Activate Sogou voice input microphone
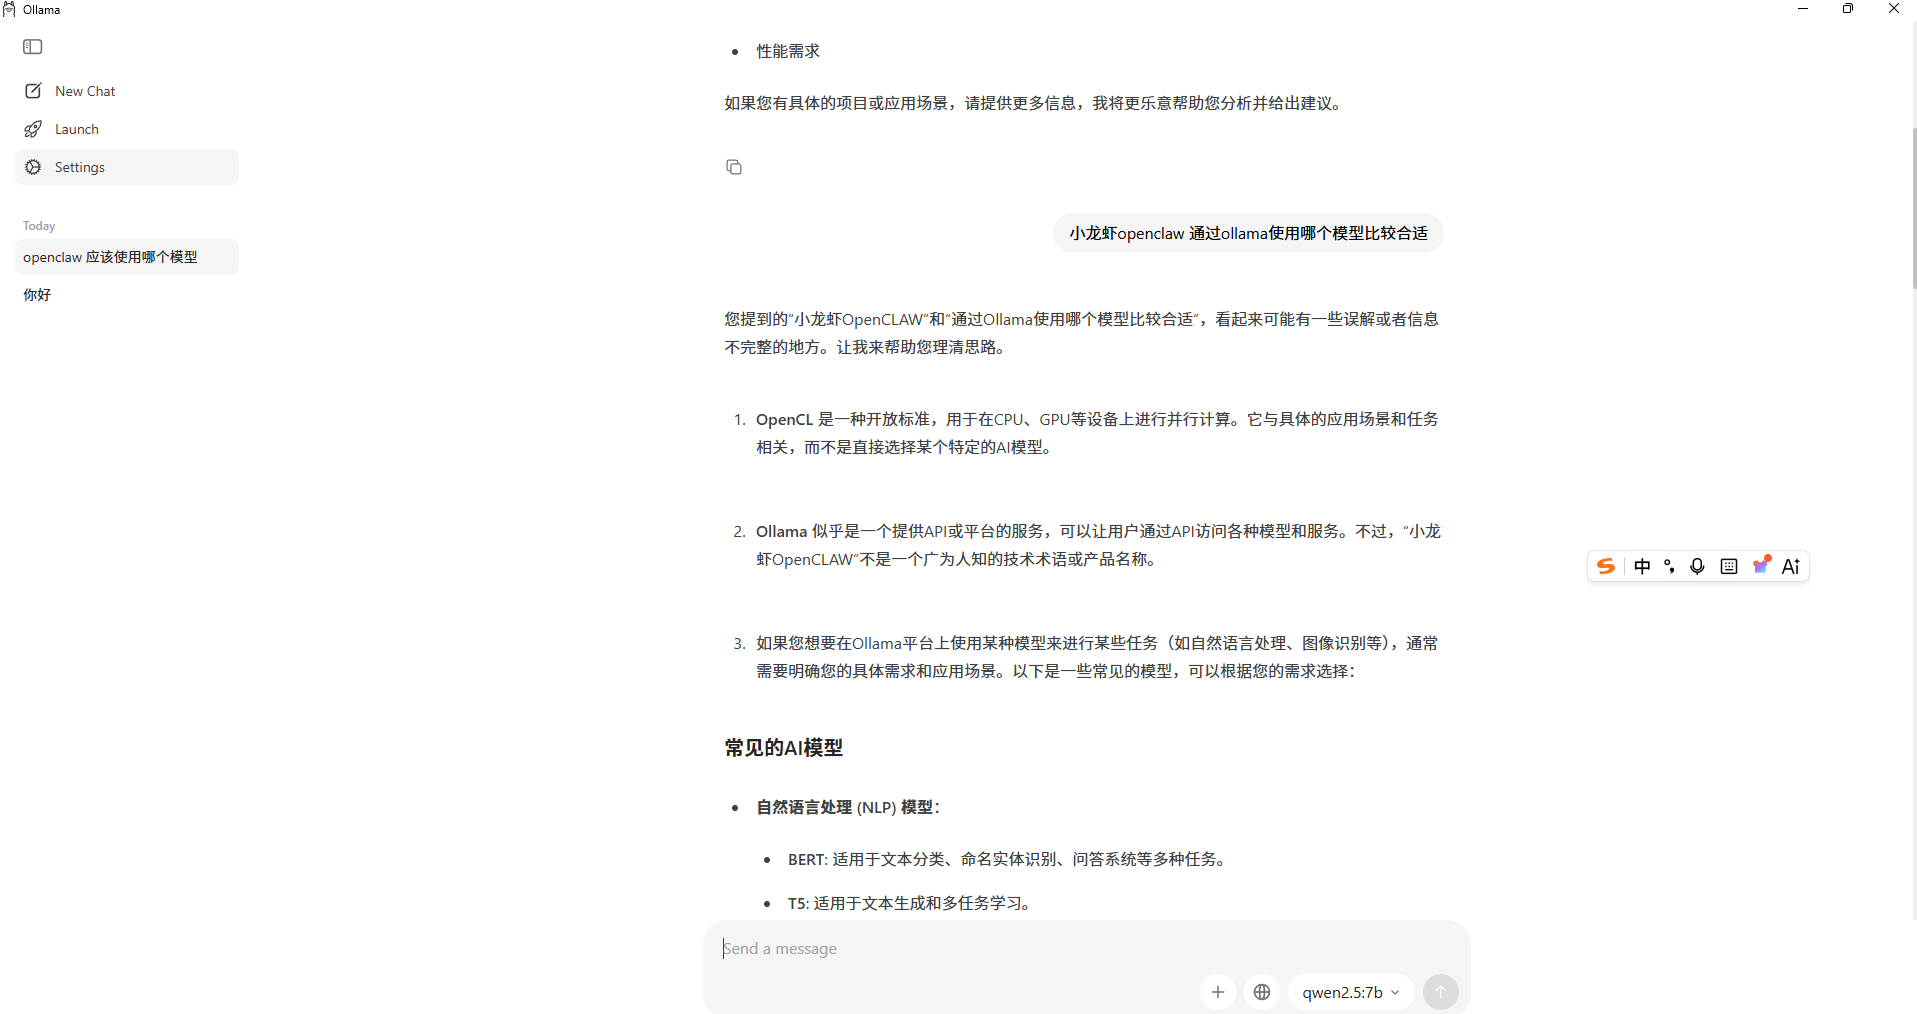Viewport: 1917px width, 1014px height. coord(1697,566)
